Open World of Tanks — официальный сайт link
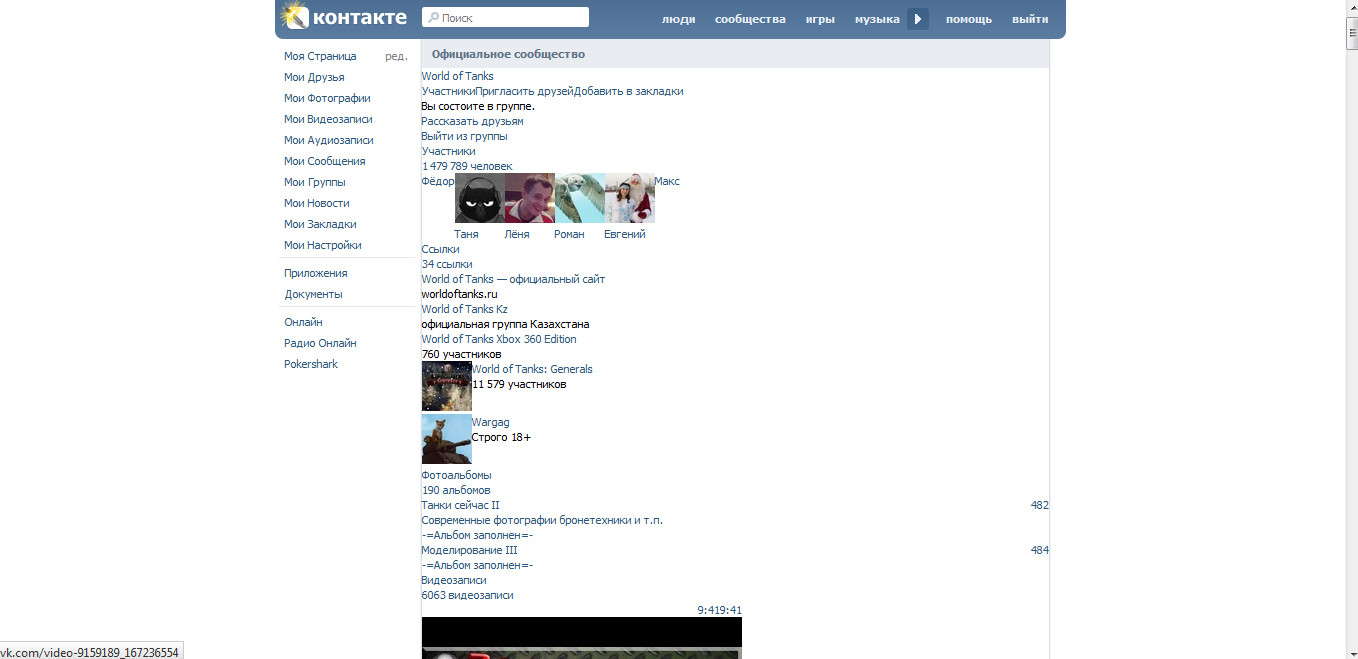1358x659 pixels. pos(513,279)
